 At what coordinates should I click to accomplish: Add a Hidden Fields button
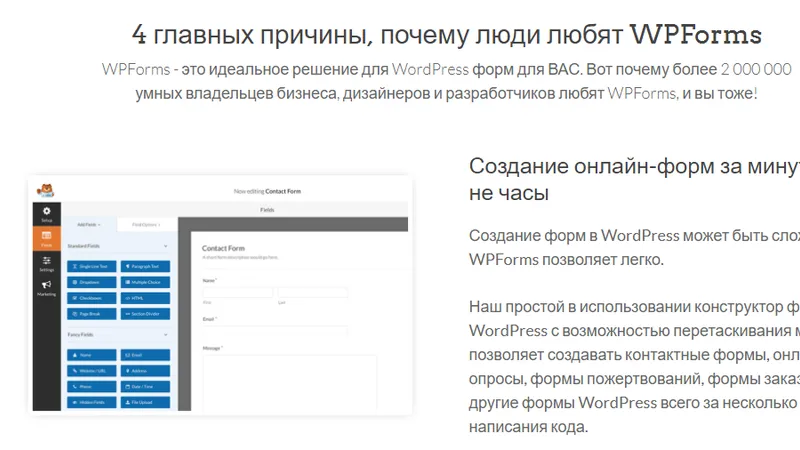[92, 403]
